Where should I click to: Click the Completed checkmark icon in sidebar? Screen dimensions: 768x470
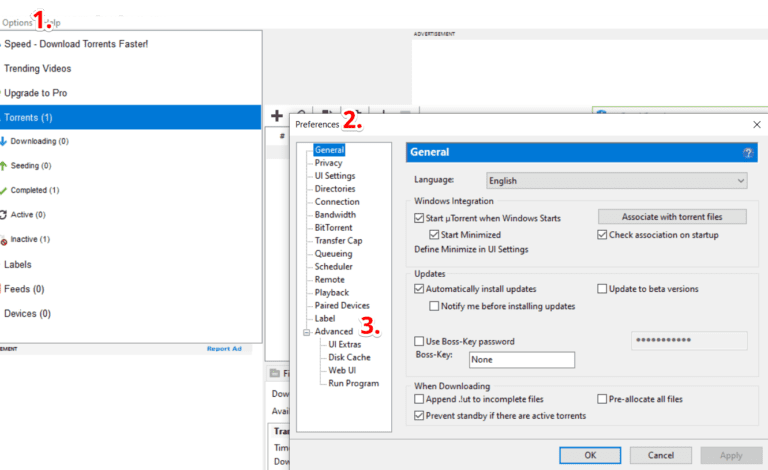[x=3, y=190]
